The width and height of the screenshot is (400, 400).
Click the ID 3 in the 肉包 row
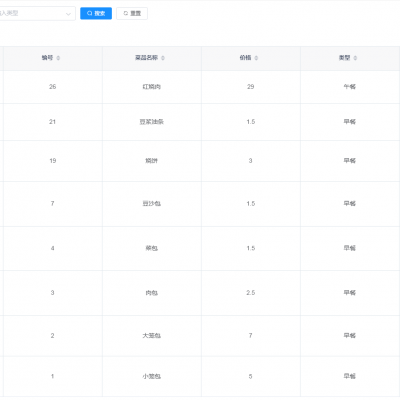coord(52,293)
